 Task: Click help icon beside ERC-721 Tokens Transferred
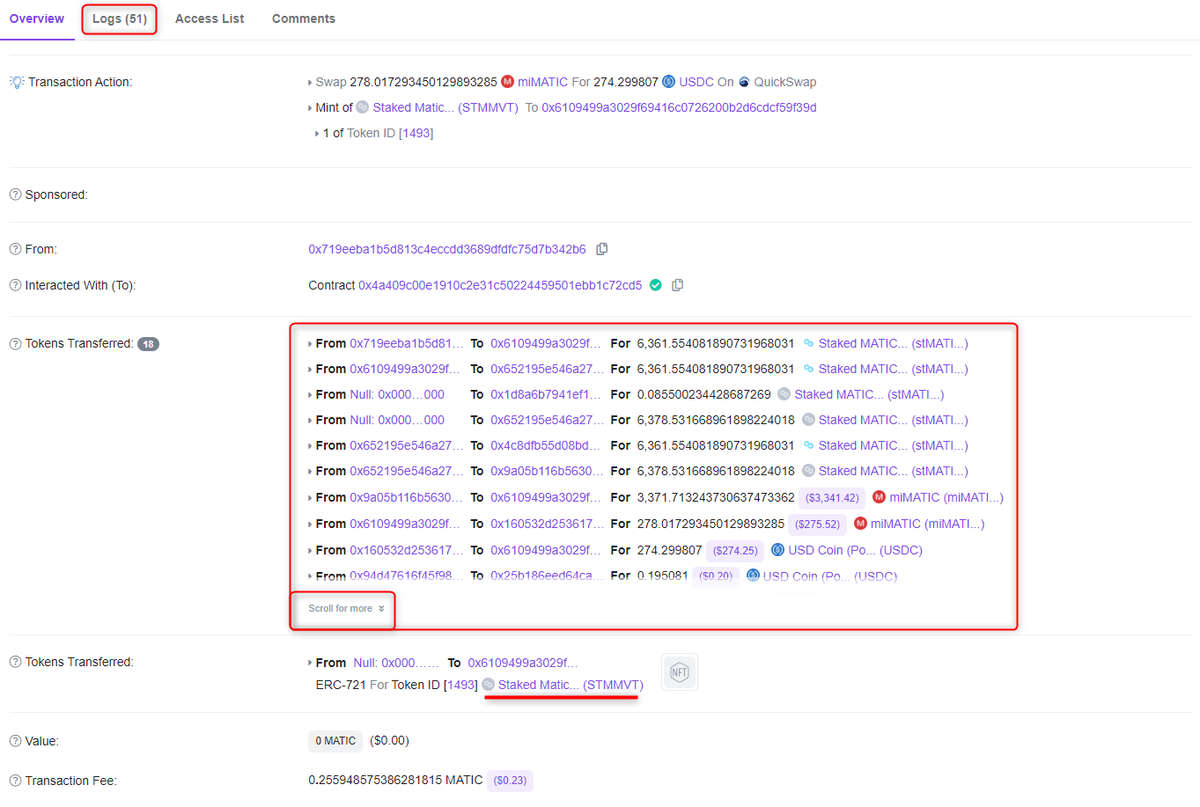15,662
